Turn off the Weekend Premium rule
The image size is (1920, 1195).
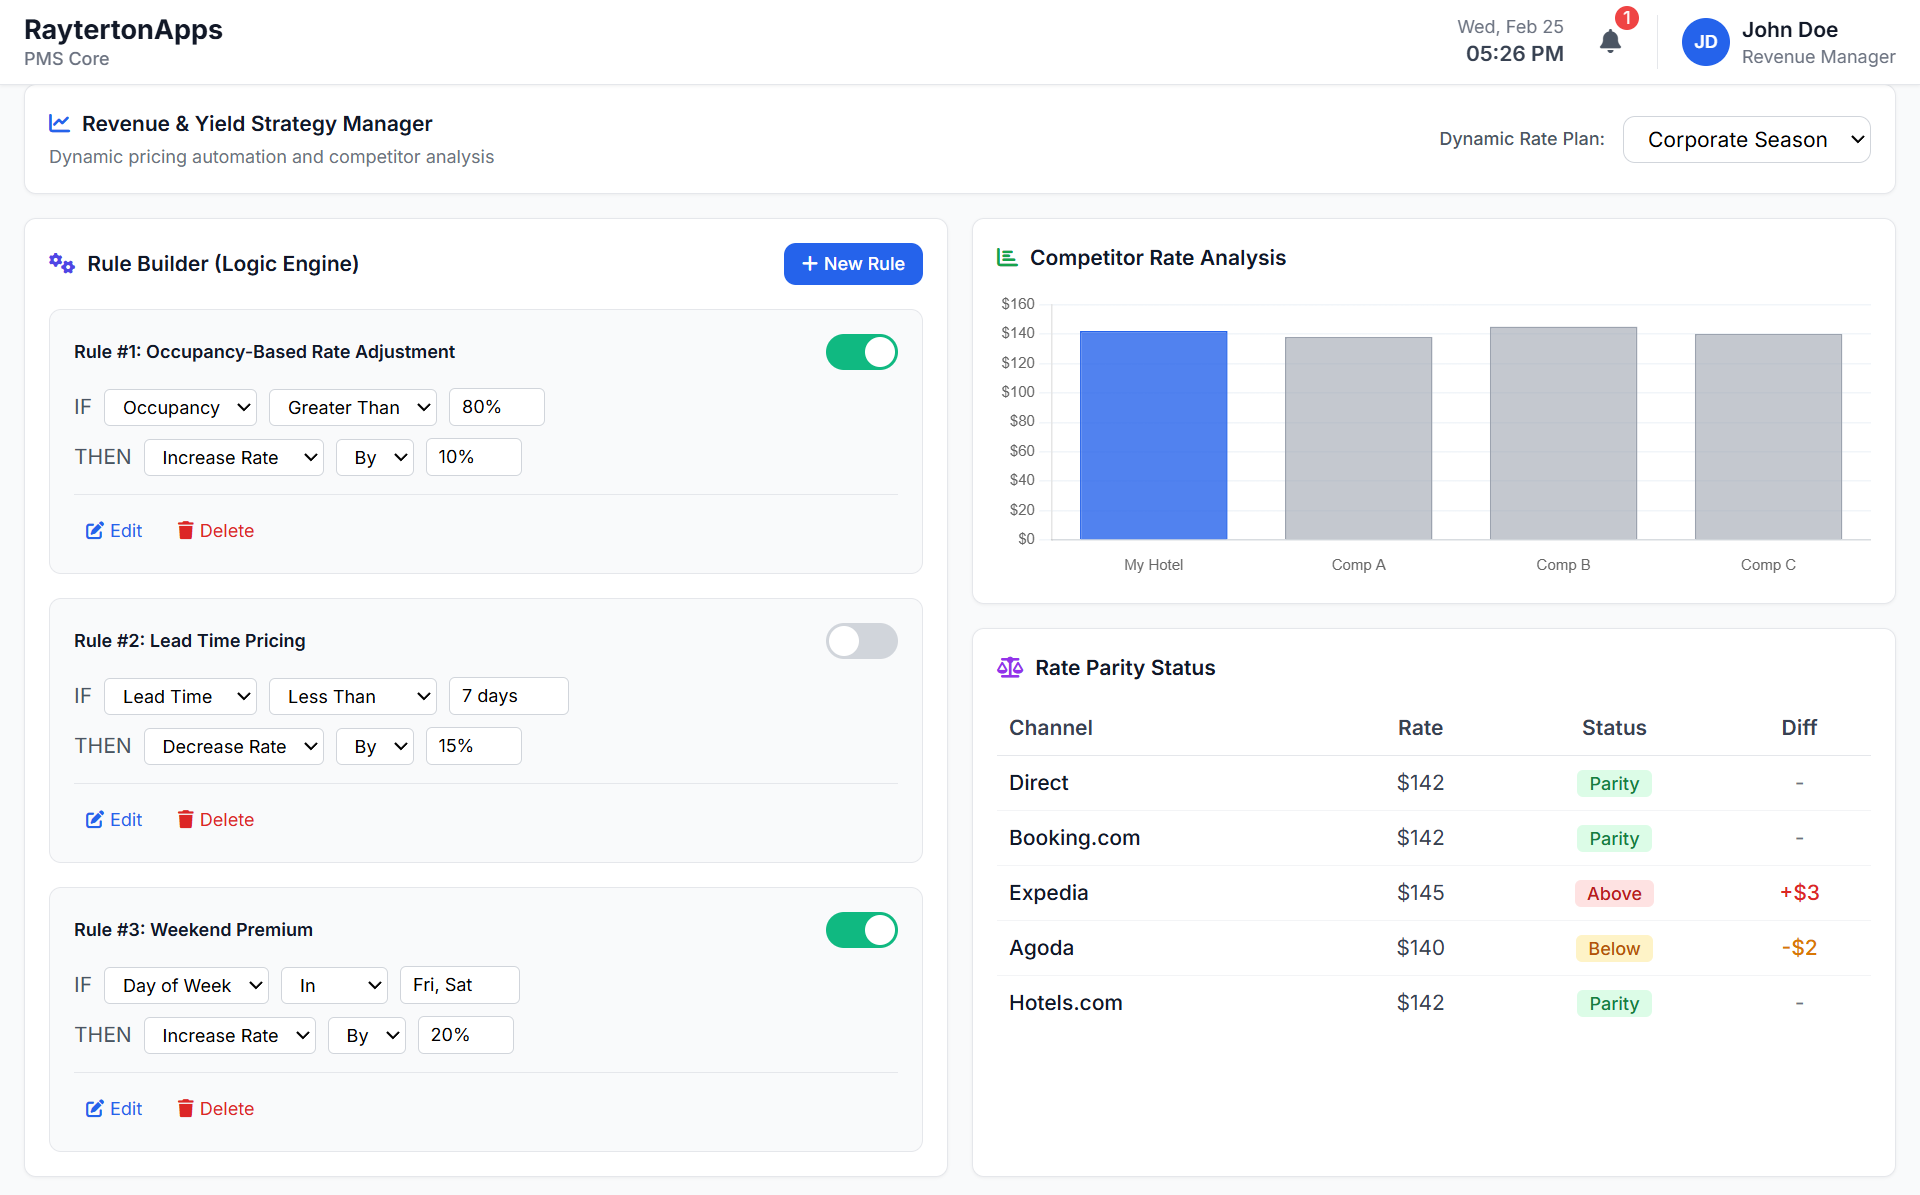(x=861, y=930)
